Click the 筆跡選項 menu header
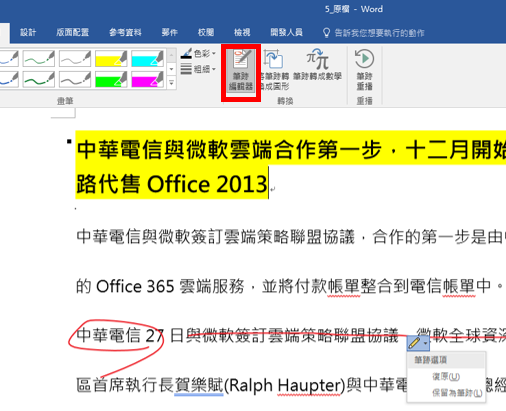The image size is (506, 411). tap(446, 360)
